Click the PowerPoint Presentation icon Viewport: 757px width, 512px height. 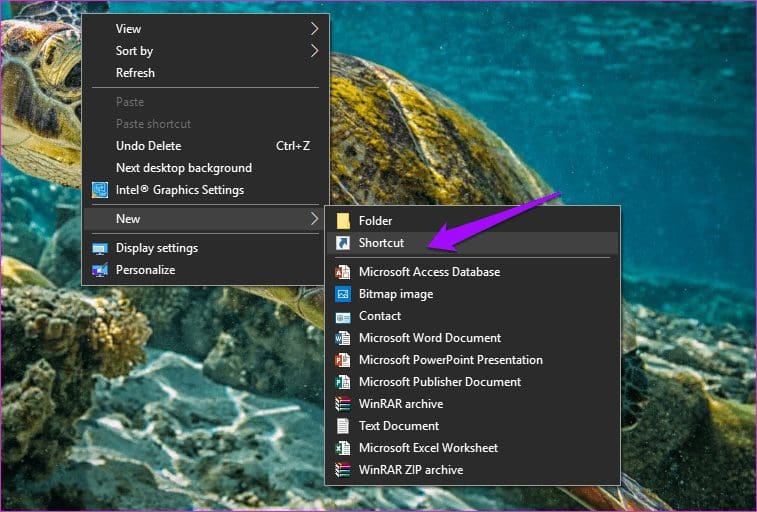tap(343, 360)
